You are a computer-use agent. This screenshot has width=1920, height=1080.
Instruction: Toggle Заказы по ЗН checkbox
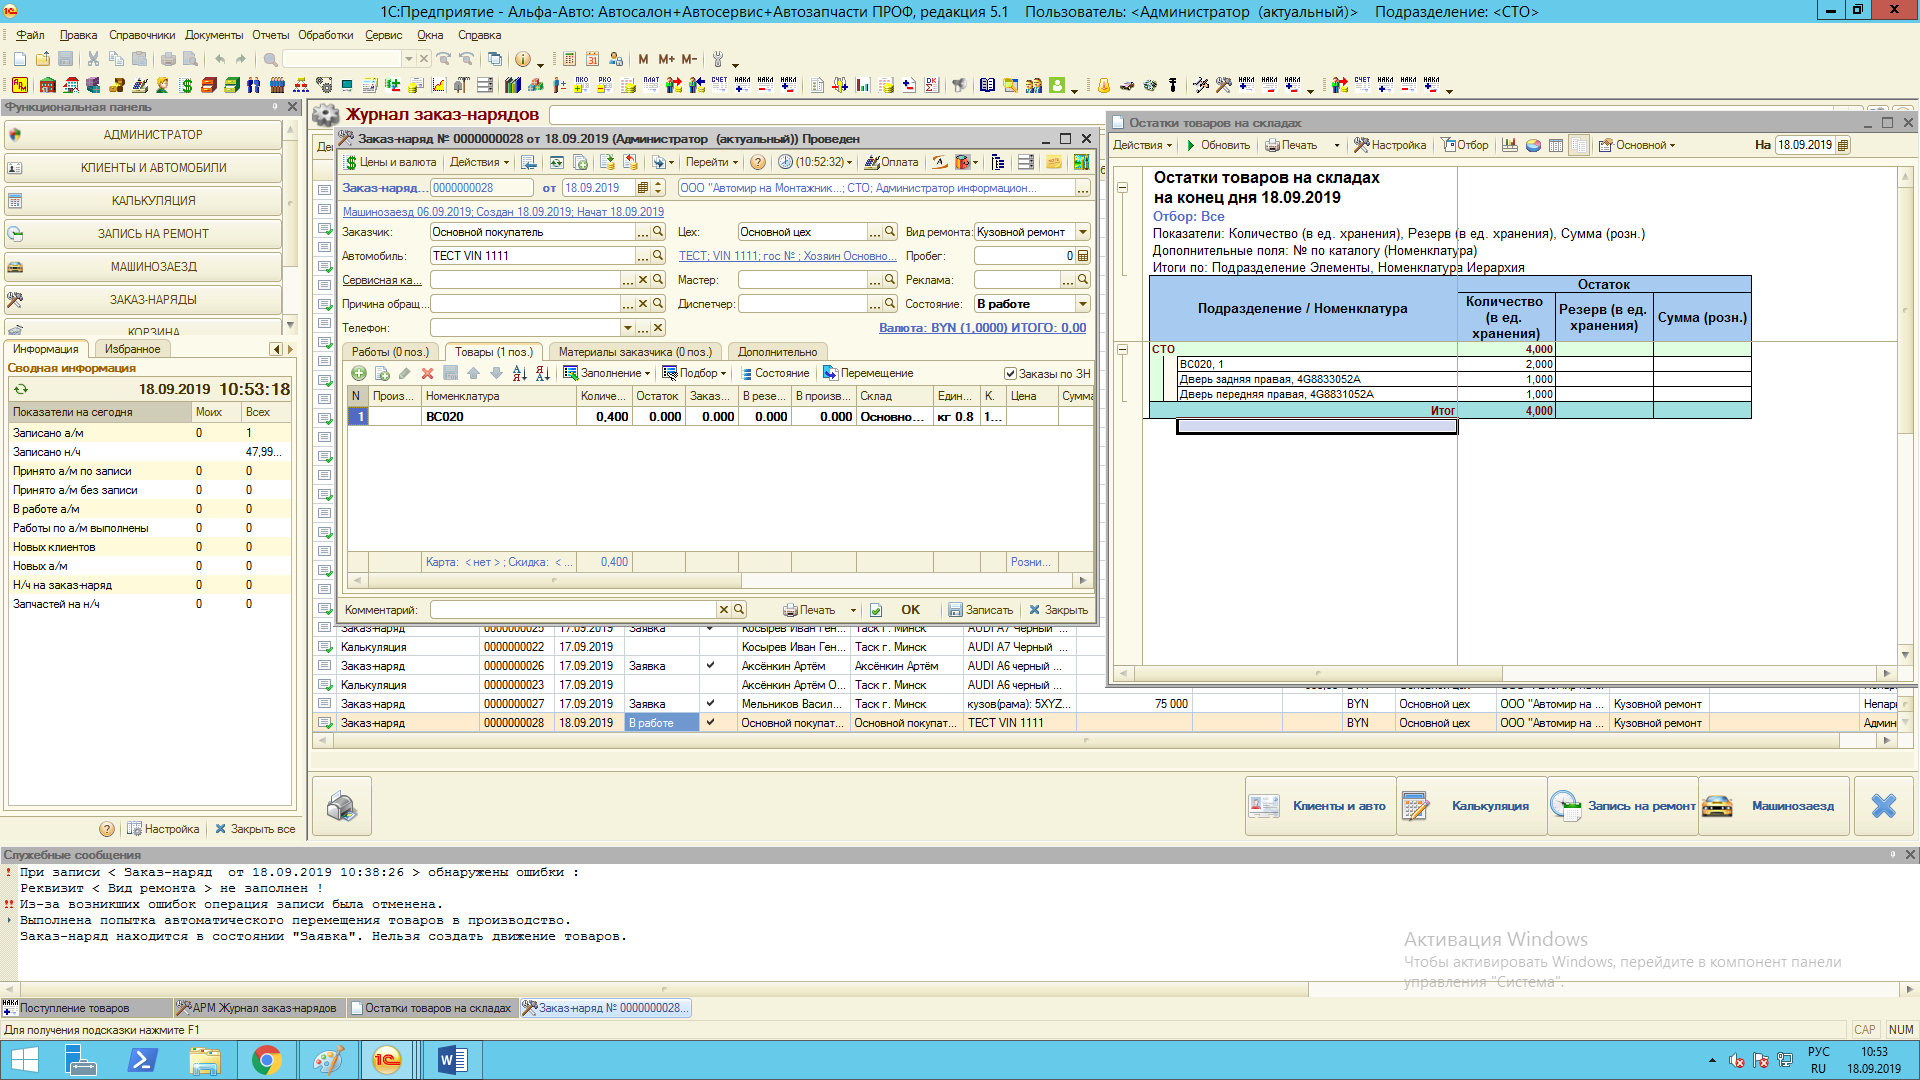point(1010,374)
